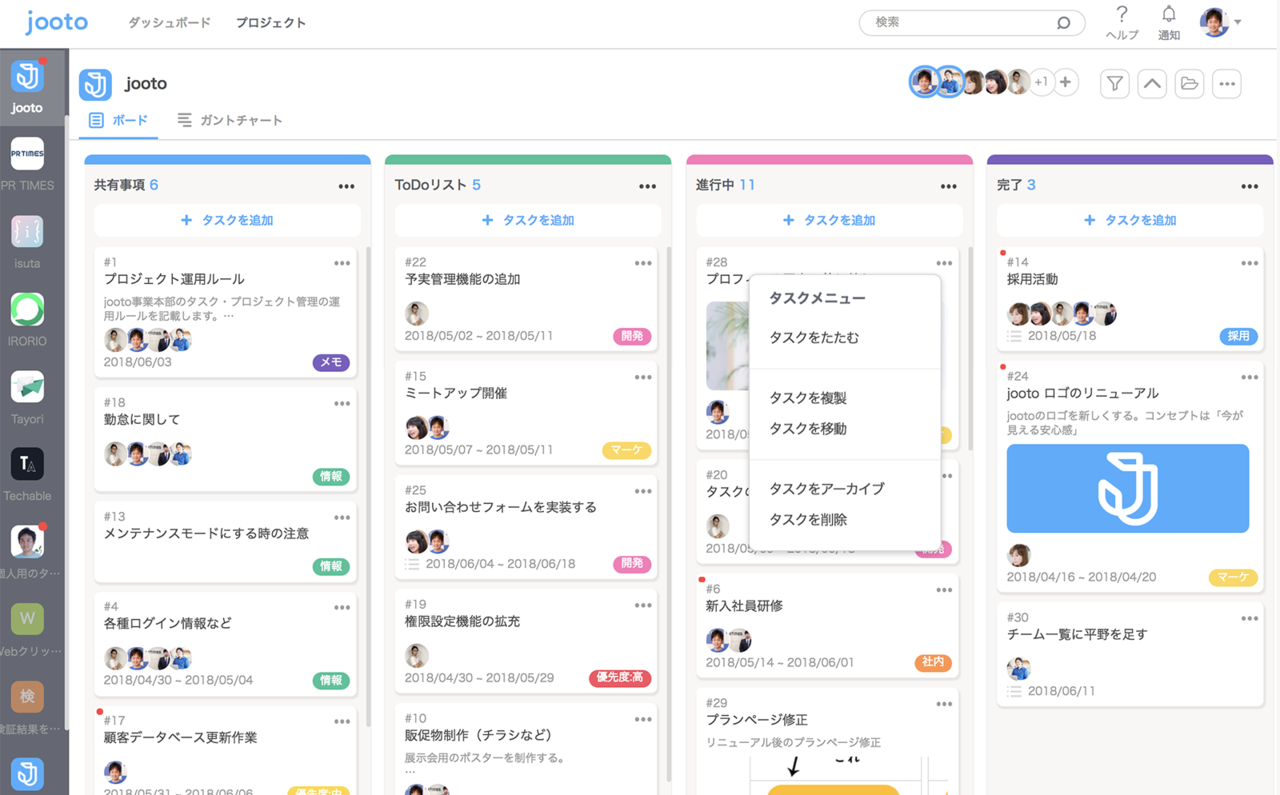The image size is (1280, 795).
Task: Open 完了 list options menu
Action: click(x=1250, y=186)
